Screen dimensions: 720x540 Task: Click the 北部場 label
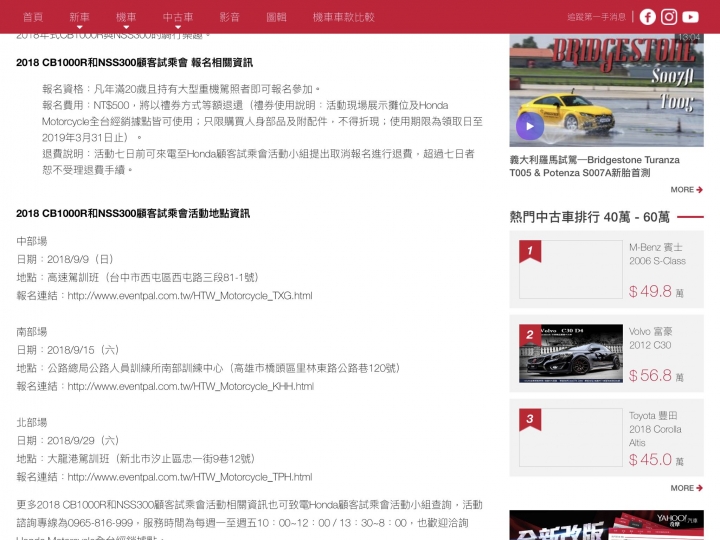[32, 422]
